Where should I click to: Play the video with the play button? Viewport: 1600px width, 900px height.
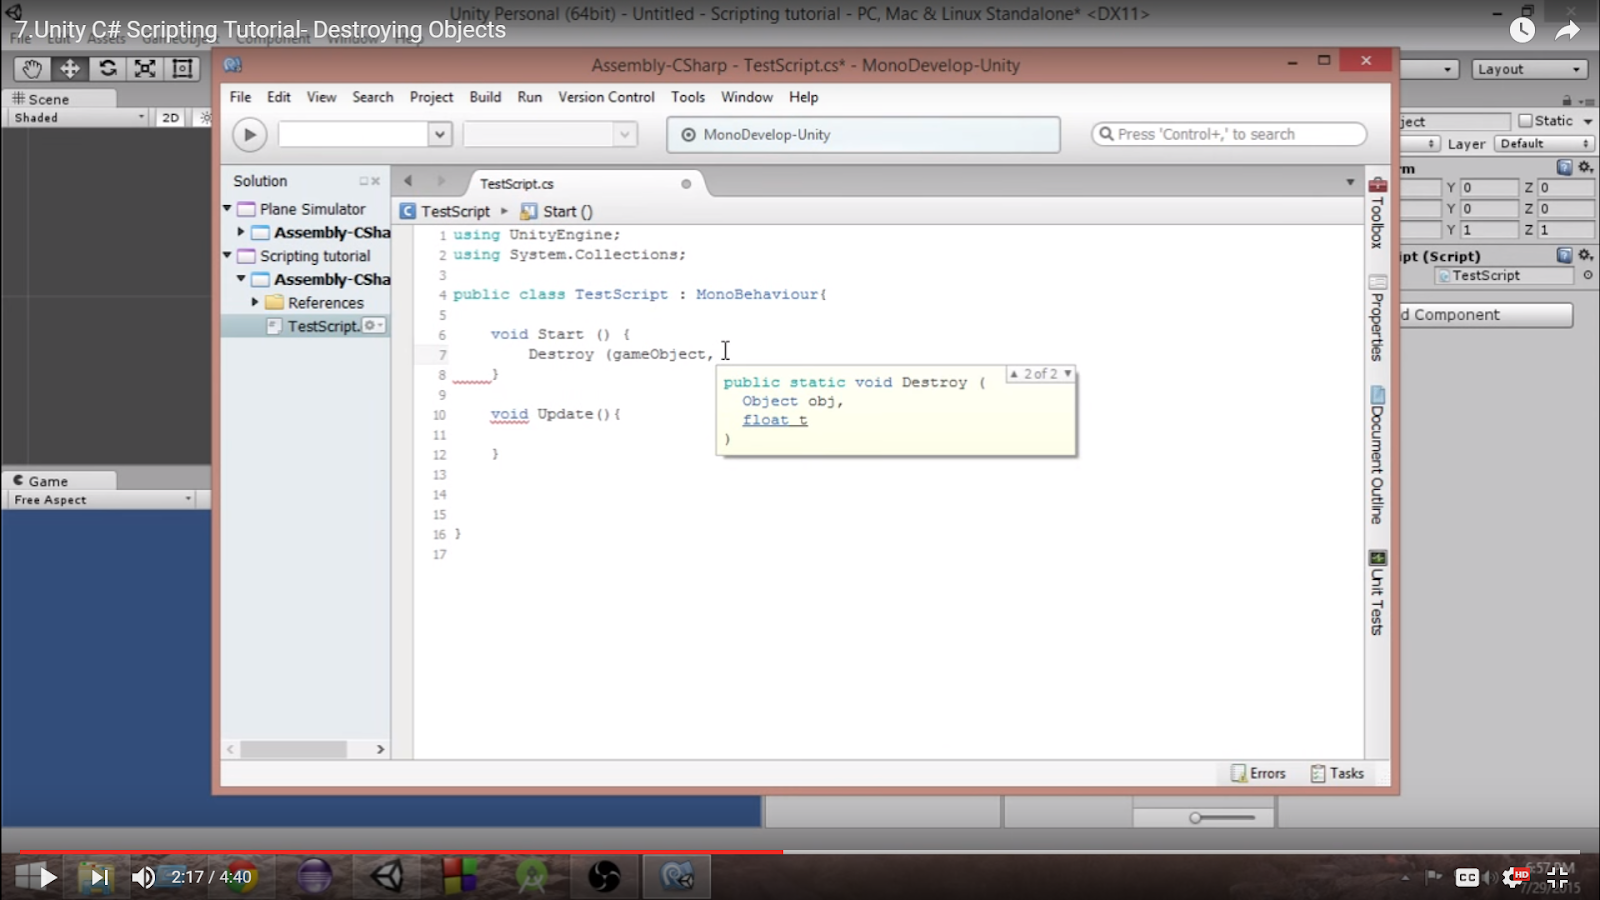[x=47, y=877]
